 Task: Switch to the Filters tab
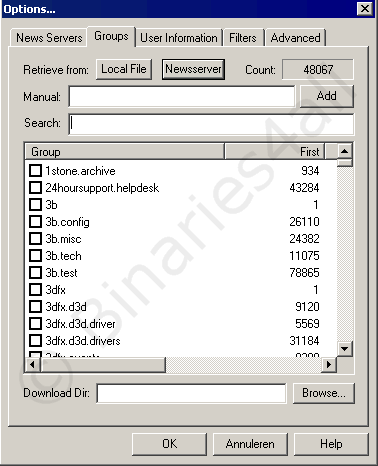click(243, 38)
